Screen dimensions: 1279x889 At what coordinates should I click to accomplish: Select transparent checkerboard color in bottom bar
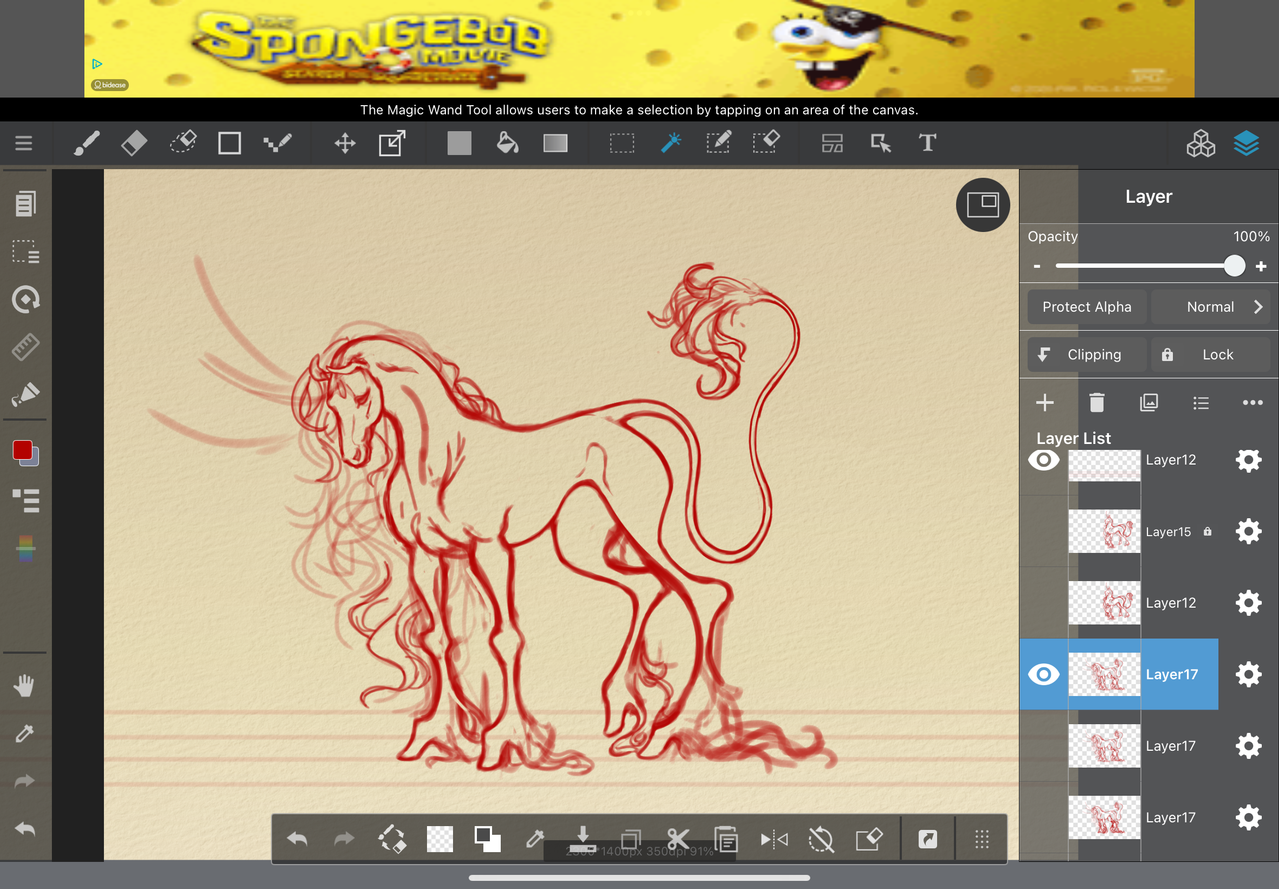tap(439, 839)
